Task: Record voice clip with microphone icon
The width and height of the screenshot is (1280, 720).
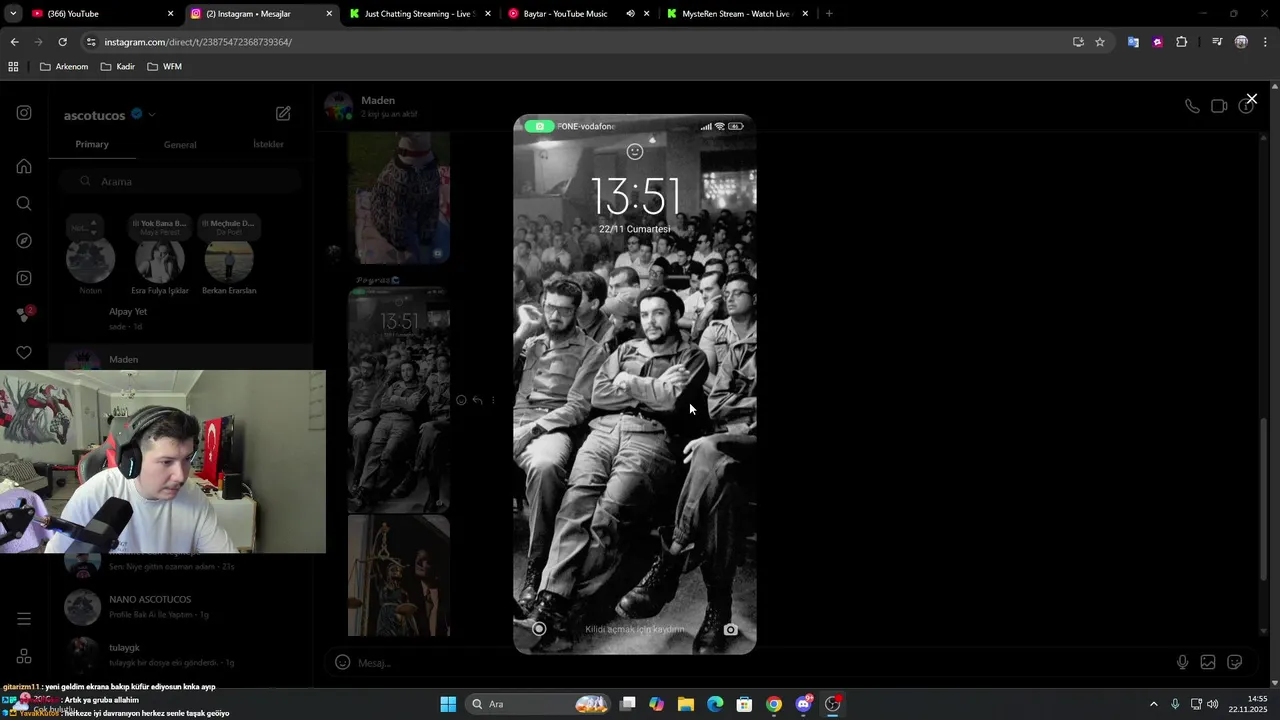Action: [1182, 662]
